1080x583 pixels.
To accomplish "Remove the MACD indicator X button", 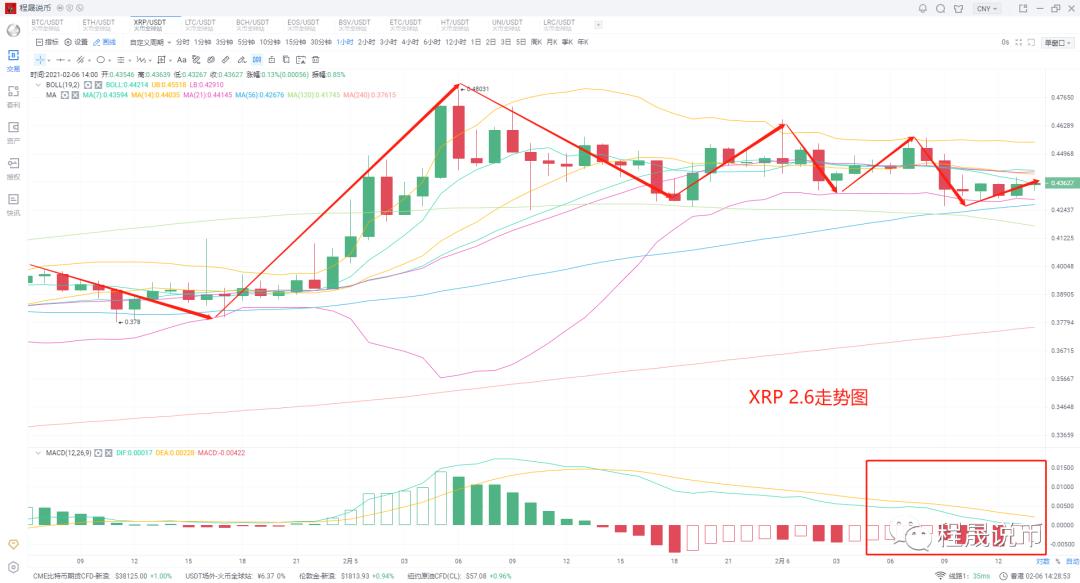I will tap(109, 453).
